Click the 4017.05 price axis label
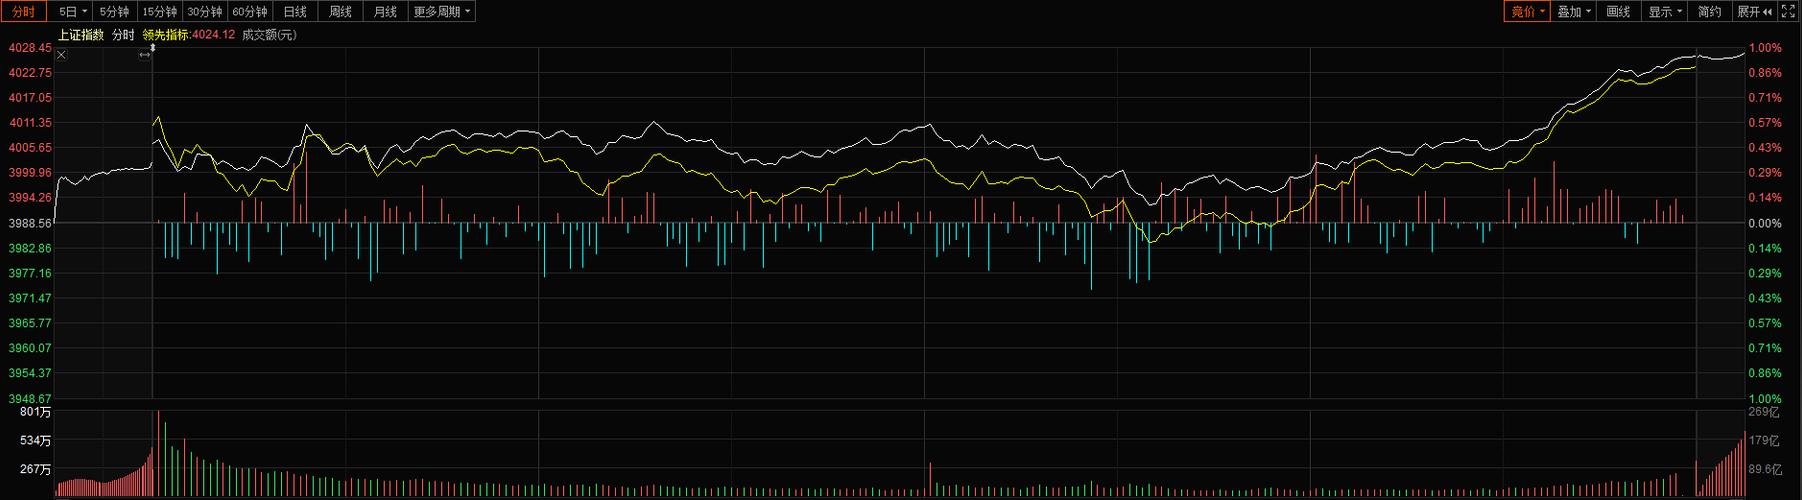The height and width of the screenshot is (500, 1802). click(30, 98)
